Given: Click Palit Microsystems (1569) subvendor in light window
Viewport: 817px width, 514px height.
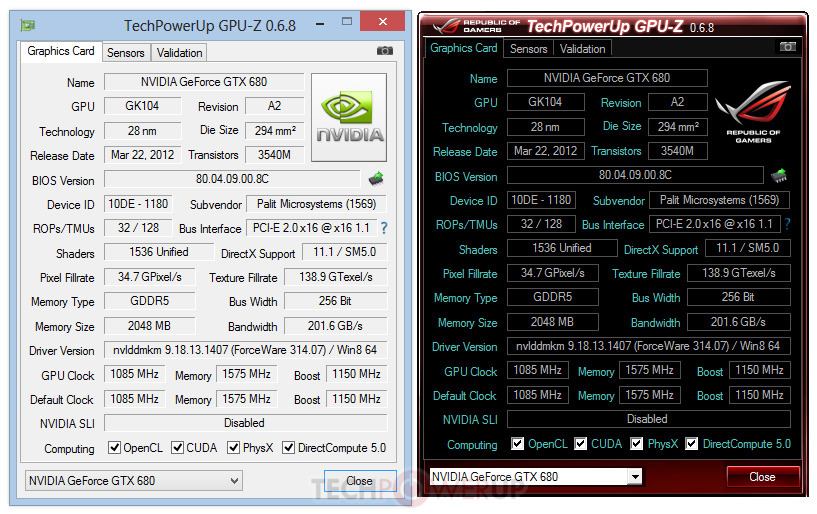Looking at the screenshot, I should point(316,204).
